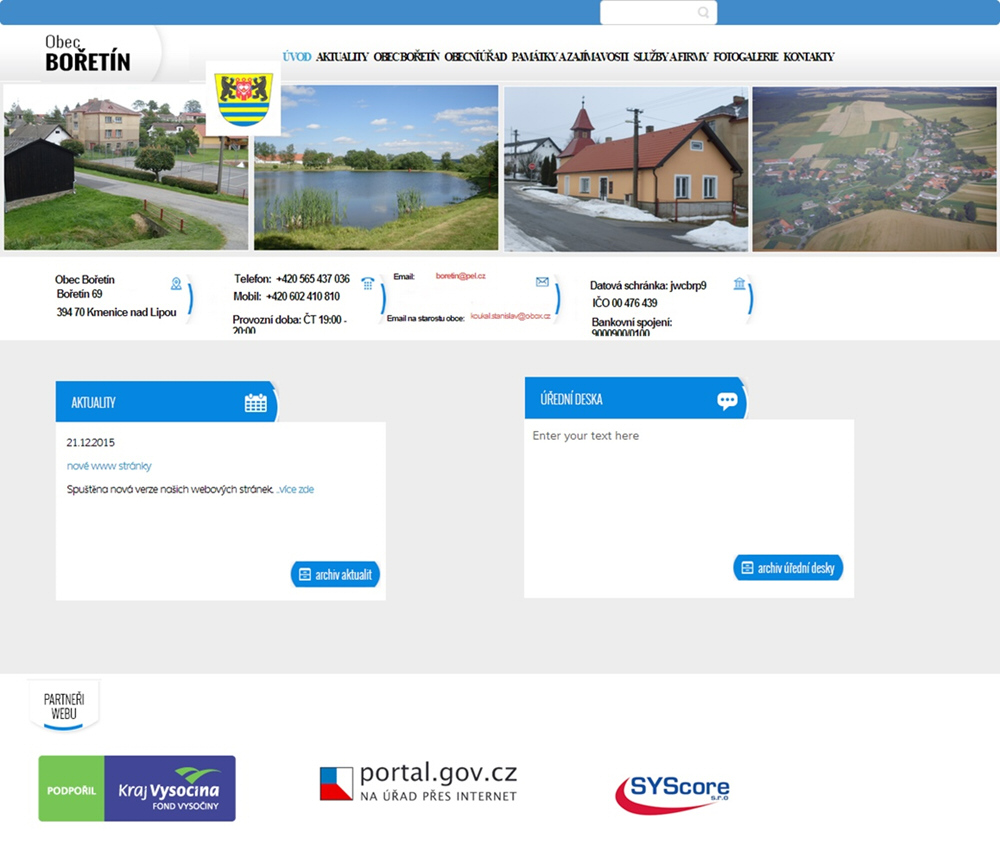Click the speech bubble icon in Úřední deska

point(727,400)
